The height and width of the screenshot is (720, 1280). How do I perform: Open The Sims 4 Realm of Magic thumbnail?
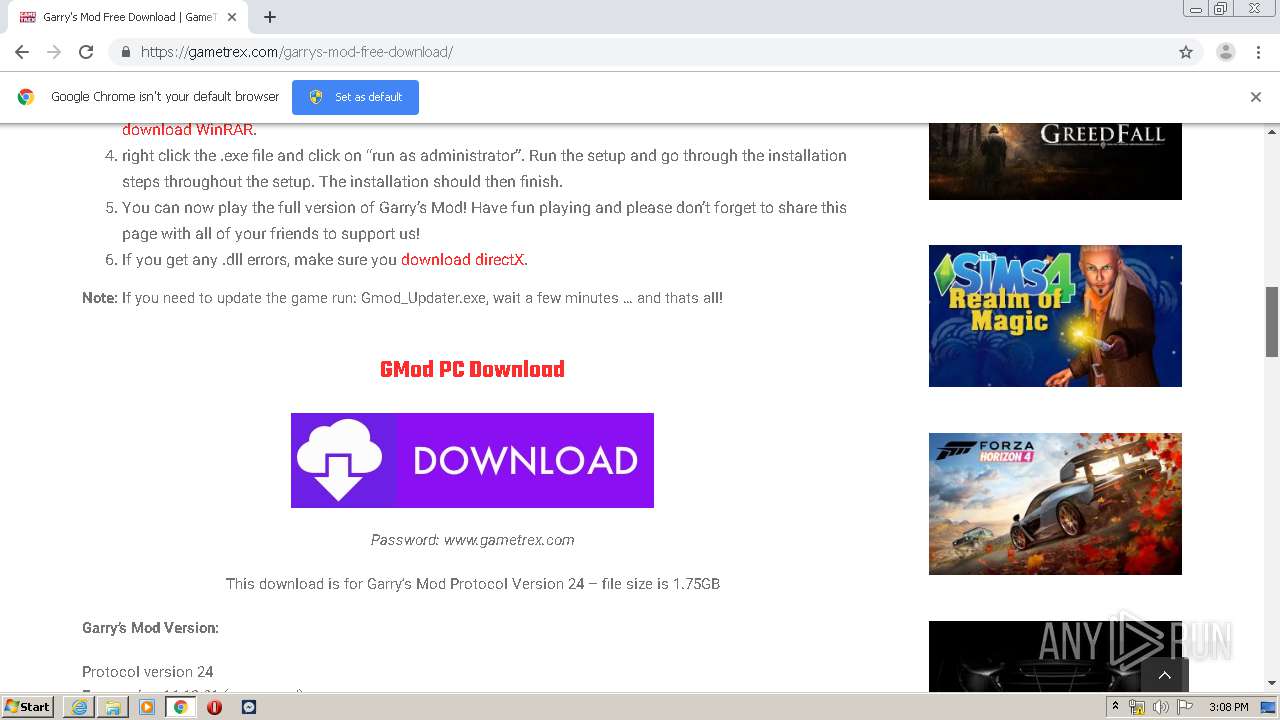click(x=1055, y=316)
